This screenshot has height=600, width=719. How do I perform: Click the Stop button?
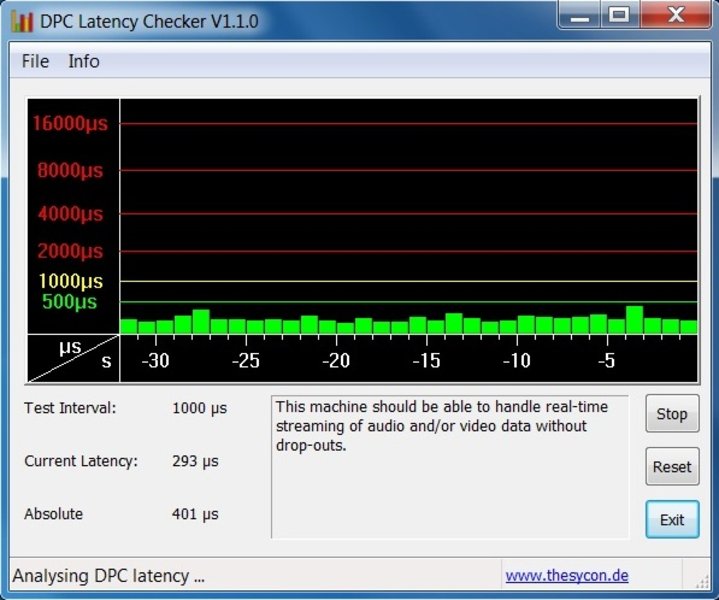coord(672,414)
